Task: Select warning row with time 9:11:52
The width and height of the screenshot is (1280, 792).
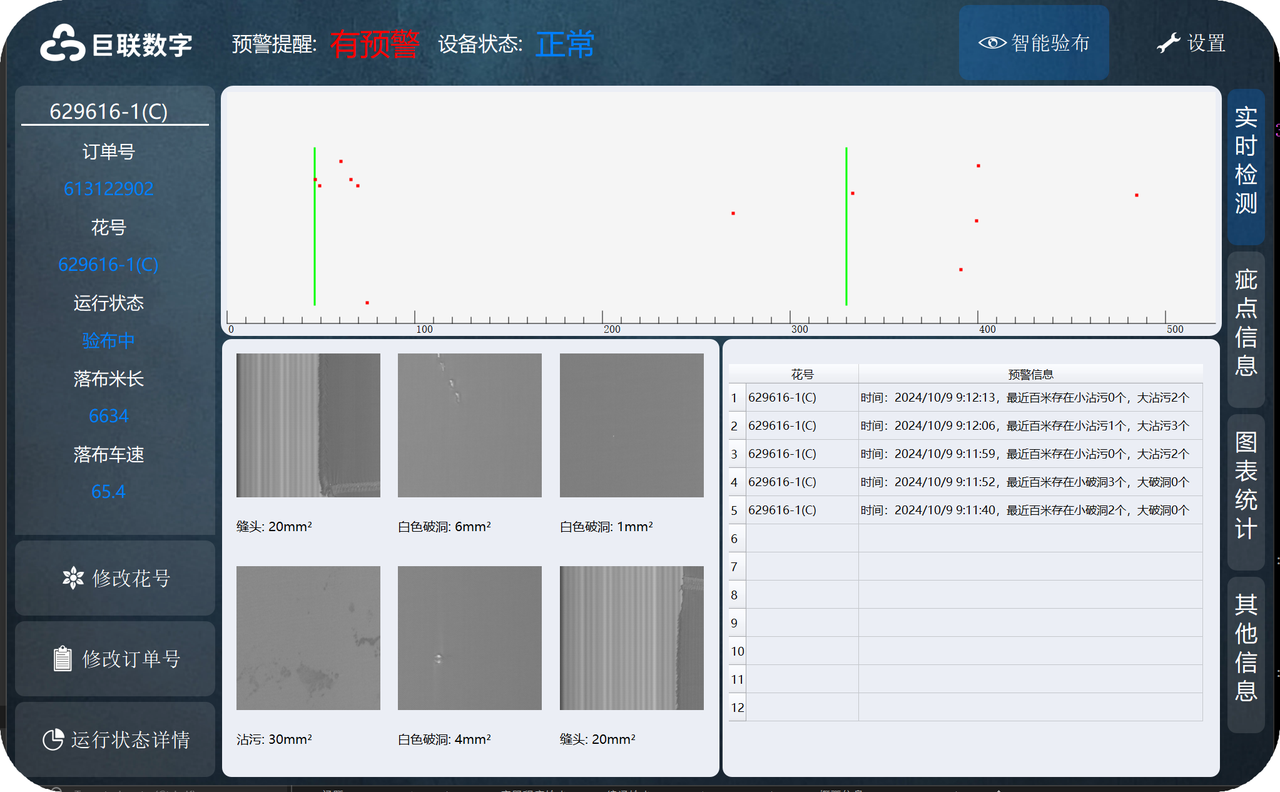Action: (x=966, y=482)
